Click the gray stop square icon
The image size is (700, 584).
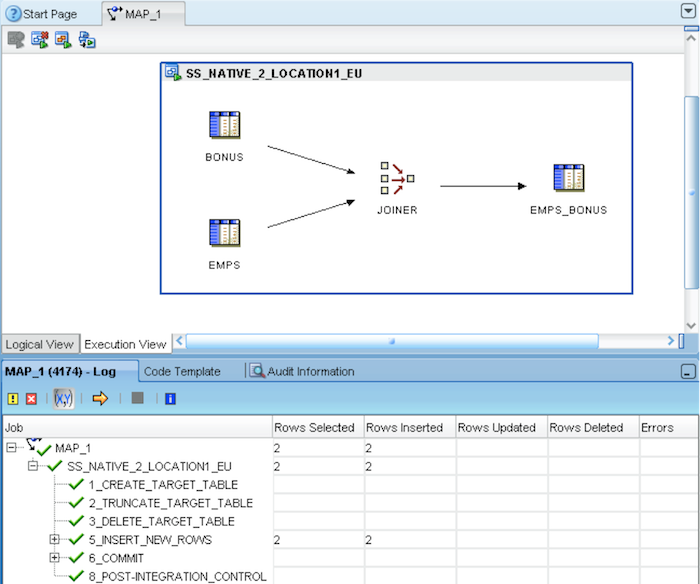[138, 398]
